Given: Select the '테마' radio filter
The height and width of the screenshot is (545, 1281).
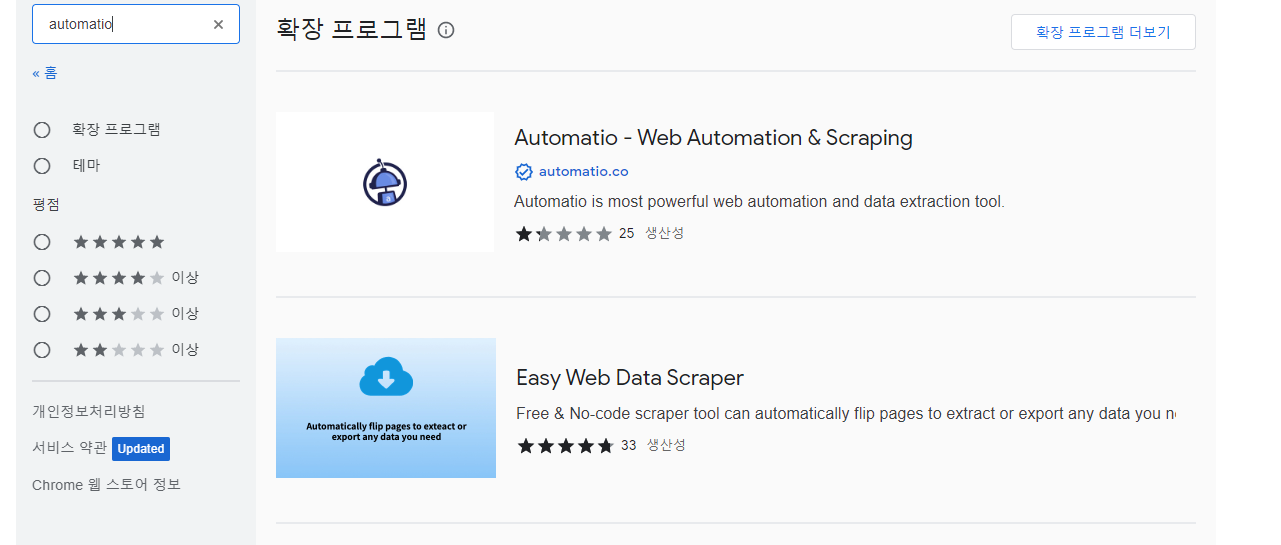Looking at the screenshot, I should [x=42, y=166].
